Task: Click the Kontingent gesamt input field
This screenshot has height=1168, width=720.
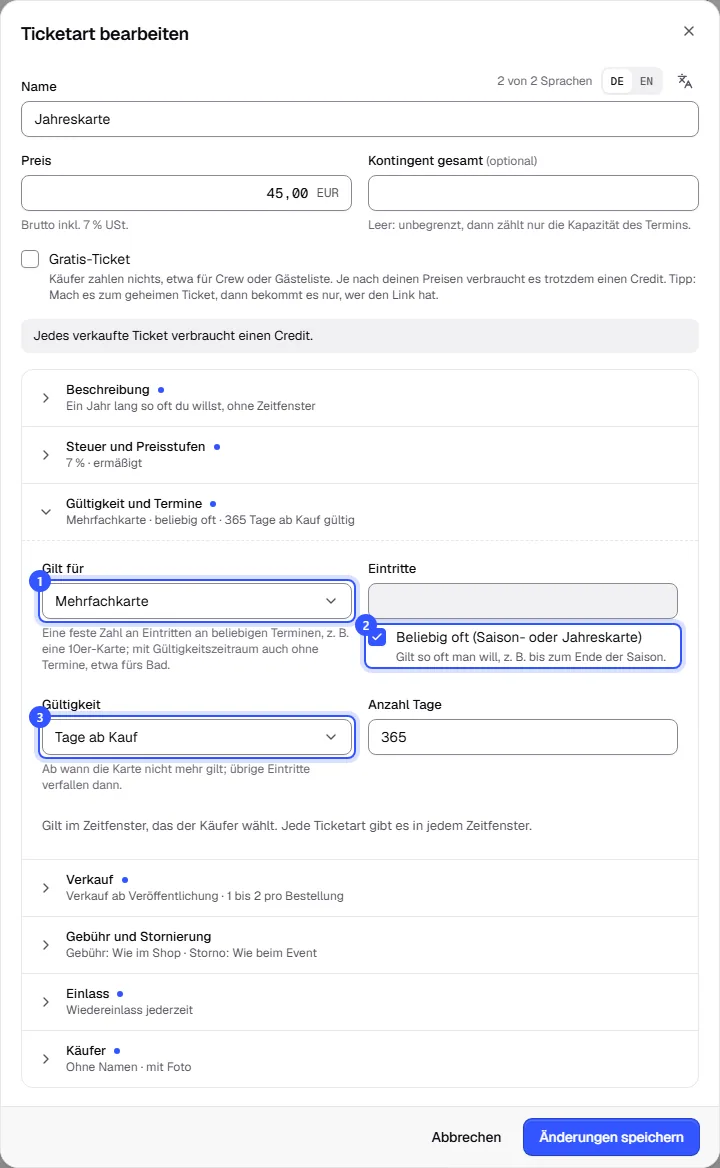Action: [x=533, y=193]
